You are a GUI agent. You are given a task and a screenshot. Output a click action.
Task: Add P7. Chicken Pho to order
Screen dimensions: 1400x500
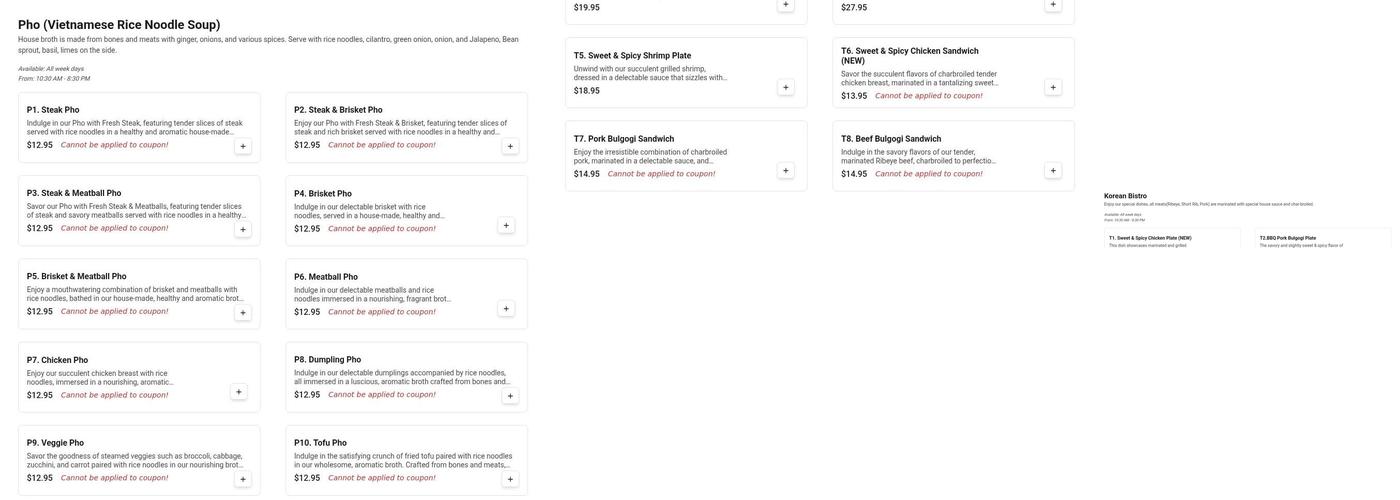point(239,392)
